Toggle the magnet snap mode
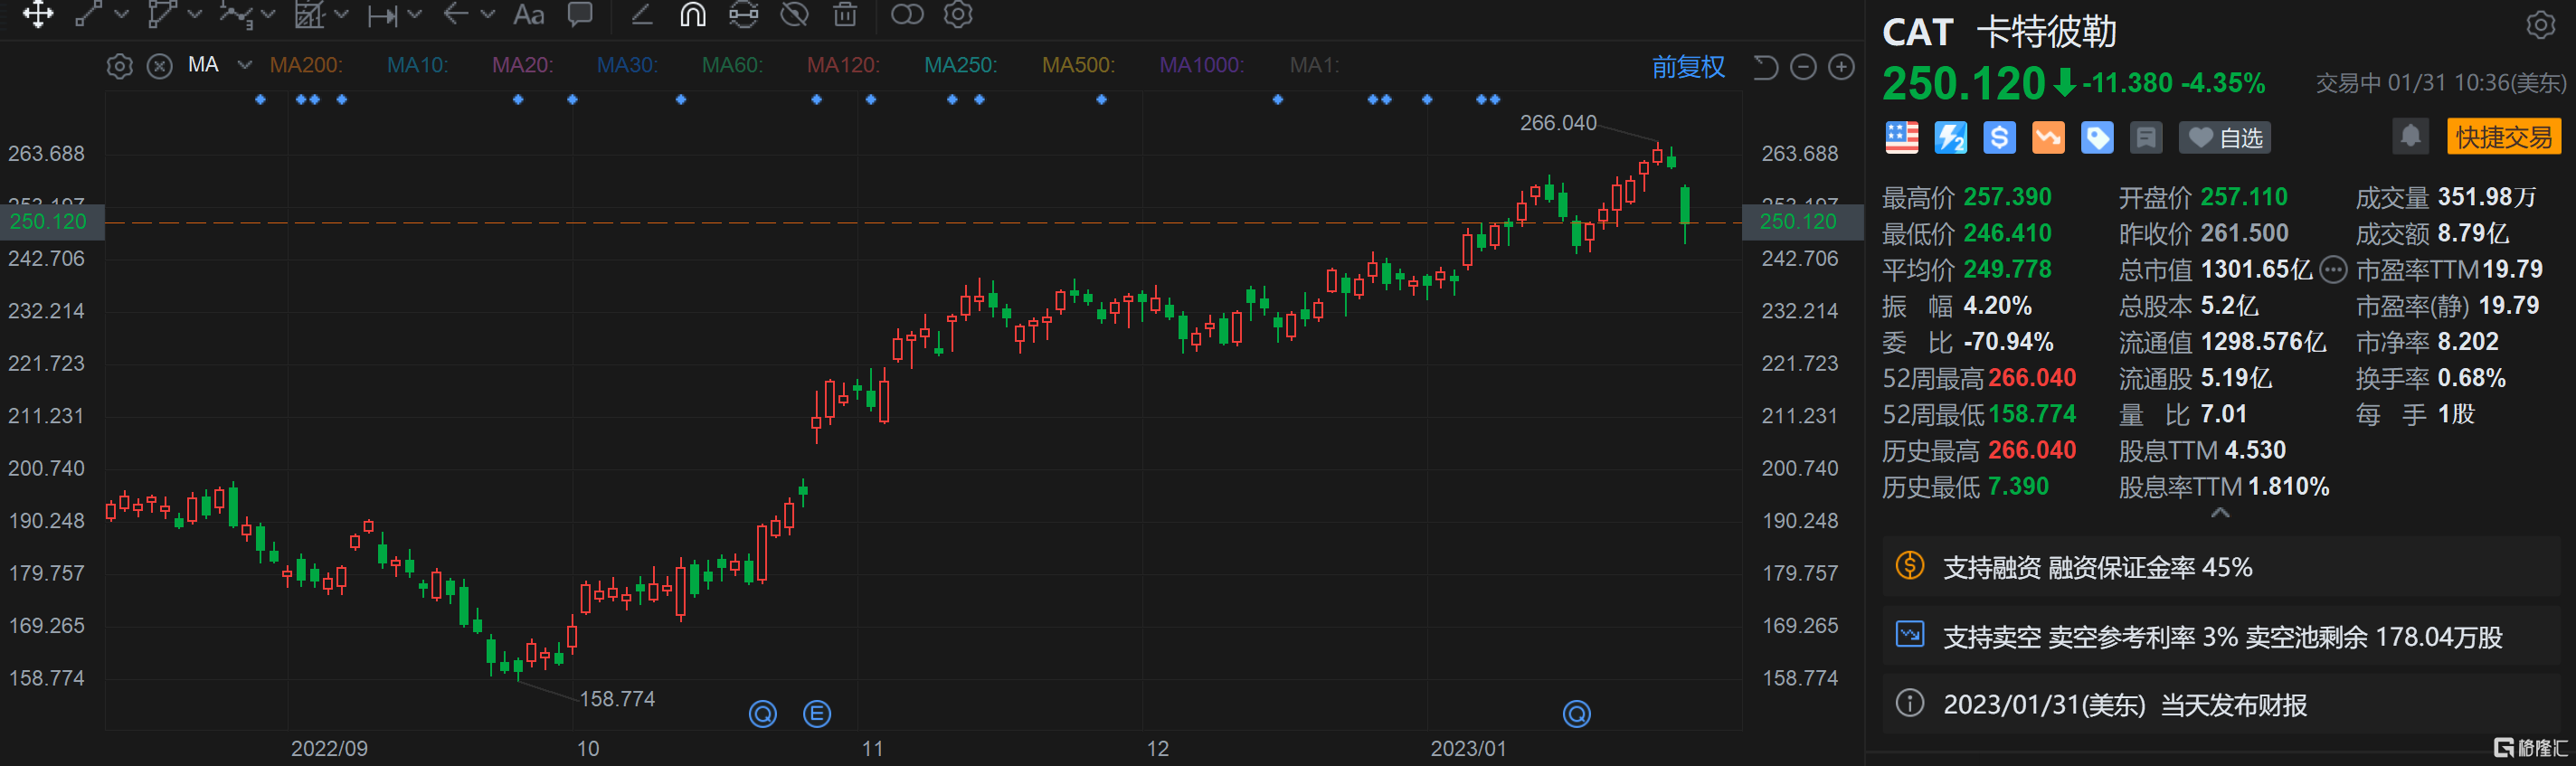This screenshot has width=2576, height=766. click(693, 14)
